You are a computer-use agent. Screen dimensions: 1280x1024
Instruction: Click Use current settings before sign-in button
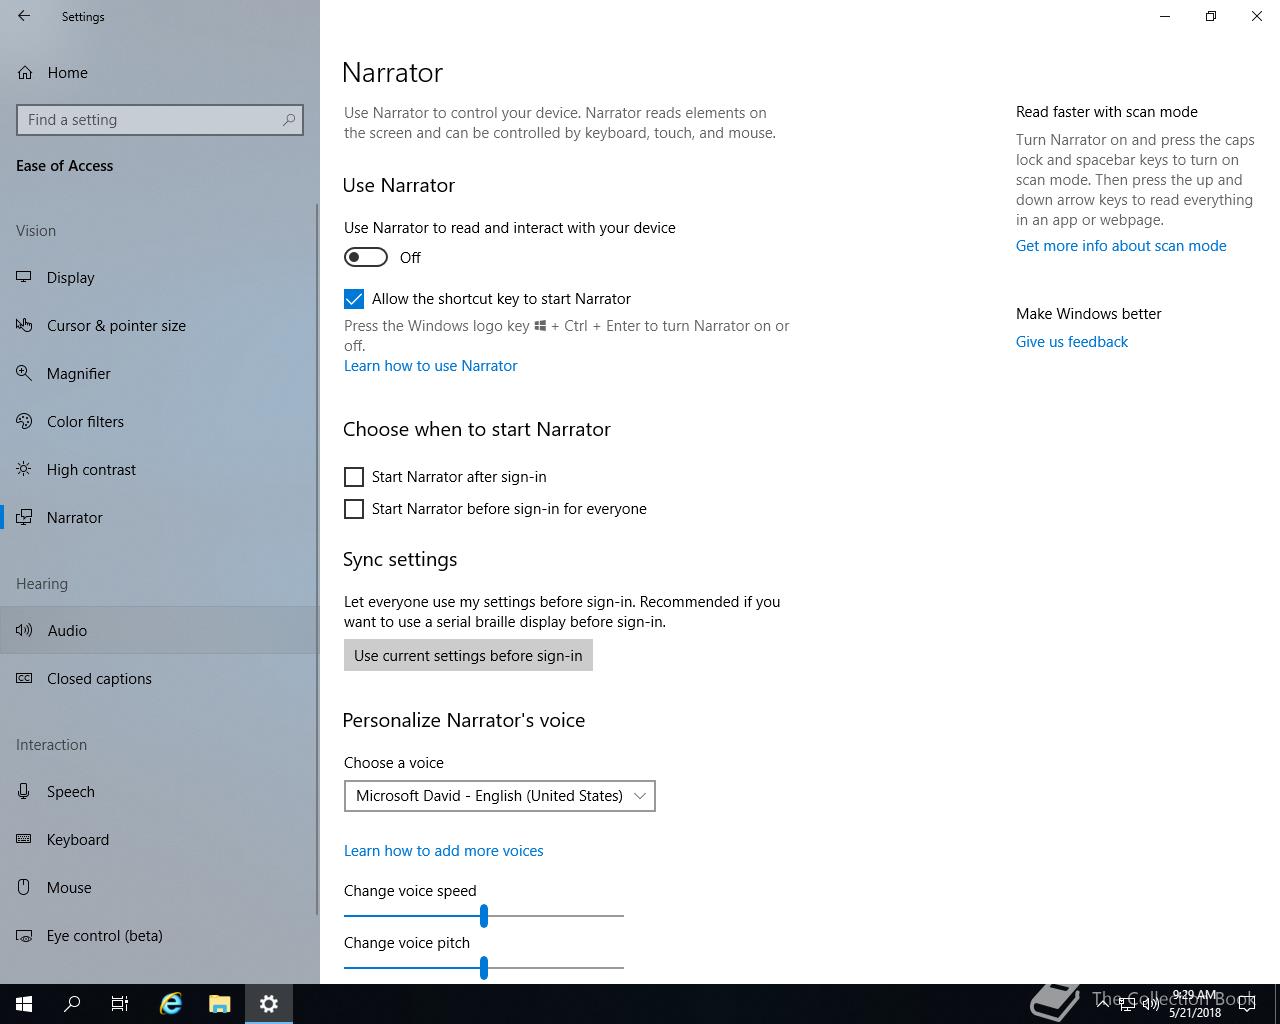tap(468, 655)
